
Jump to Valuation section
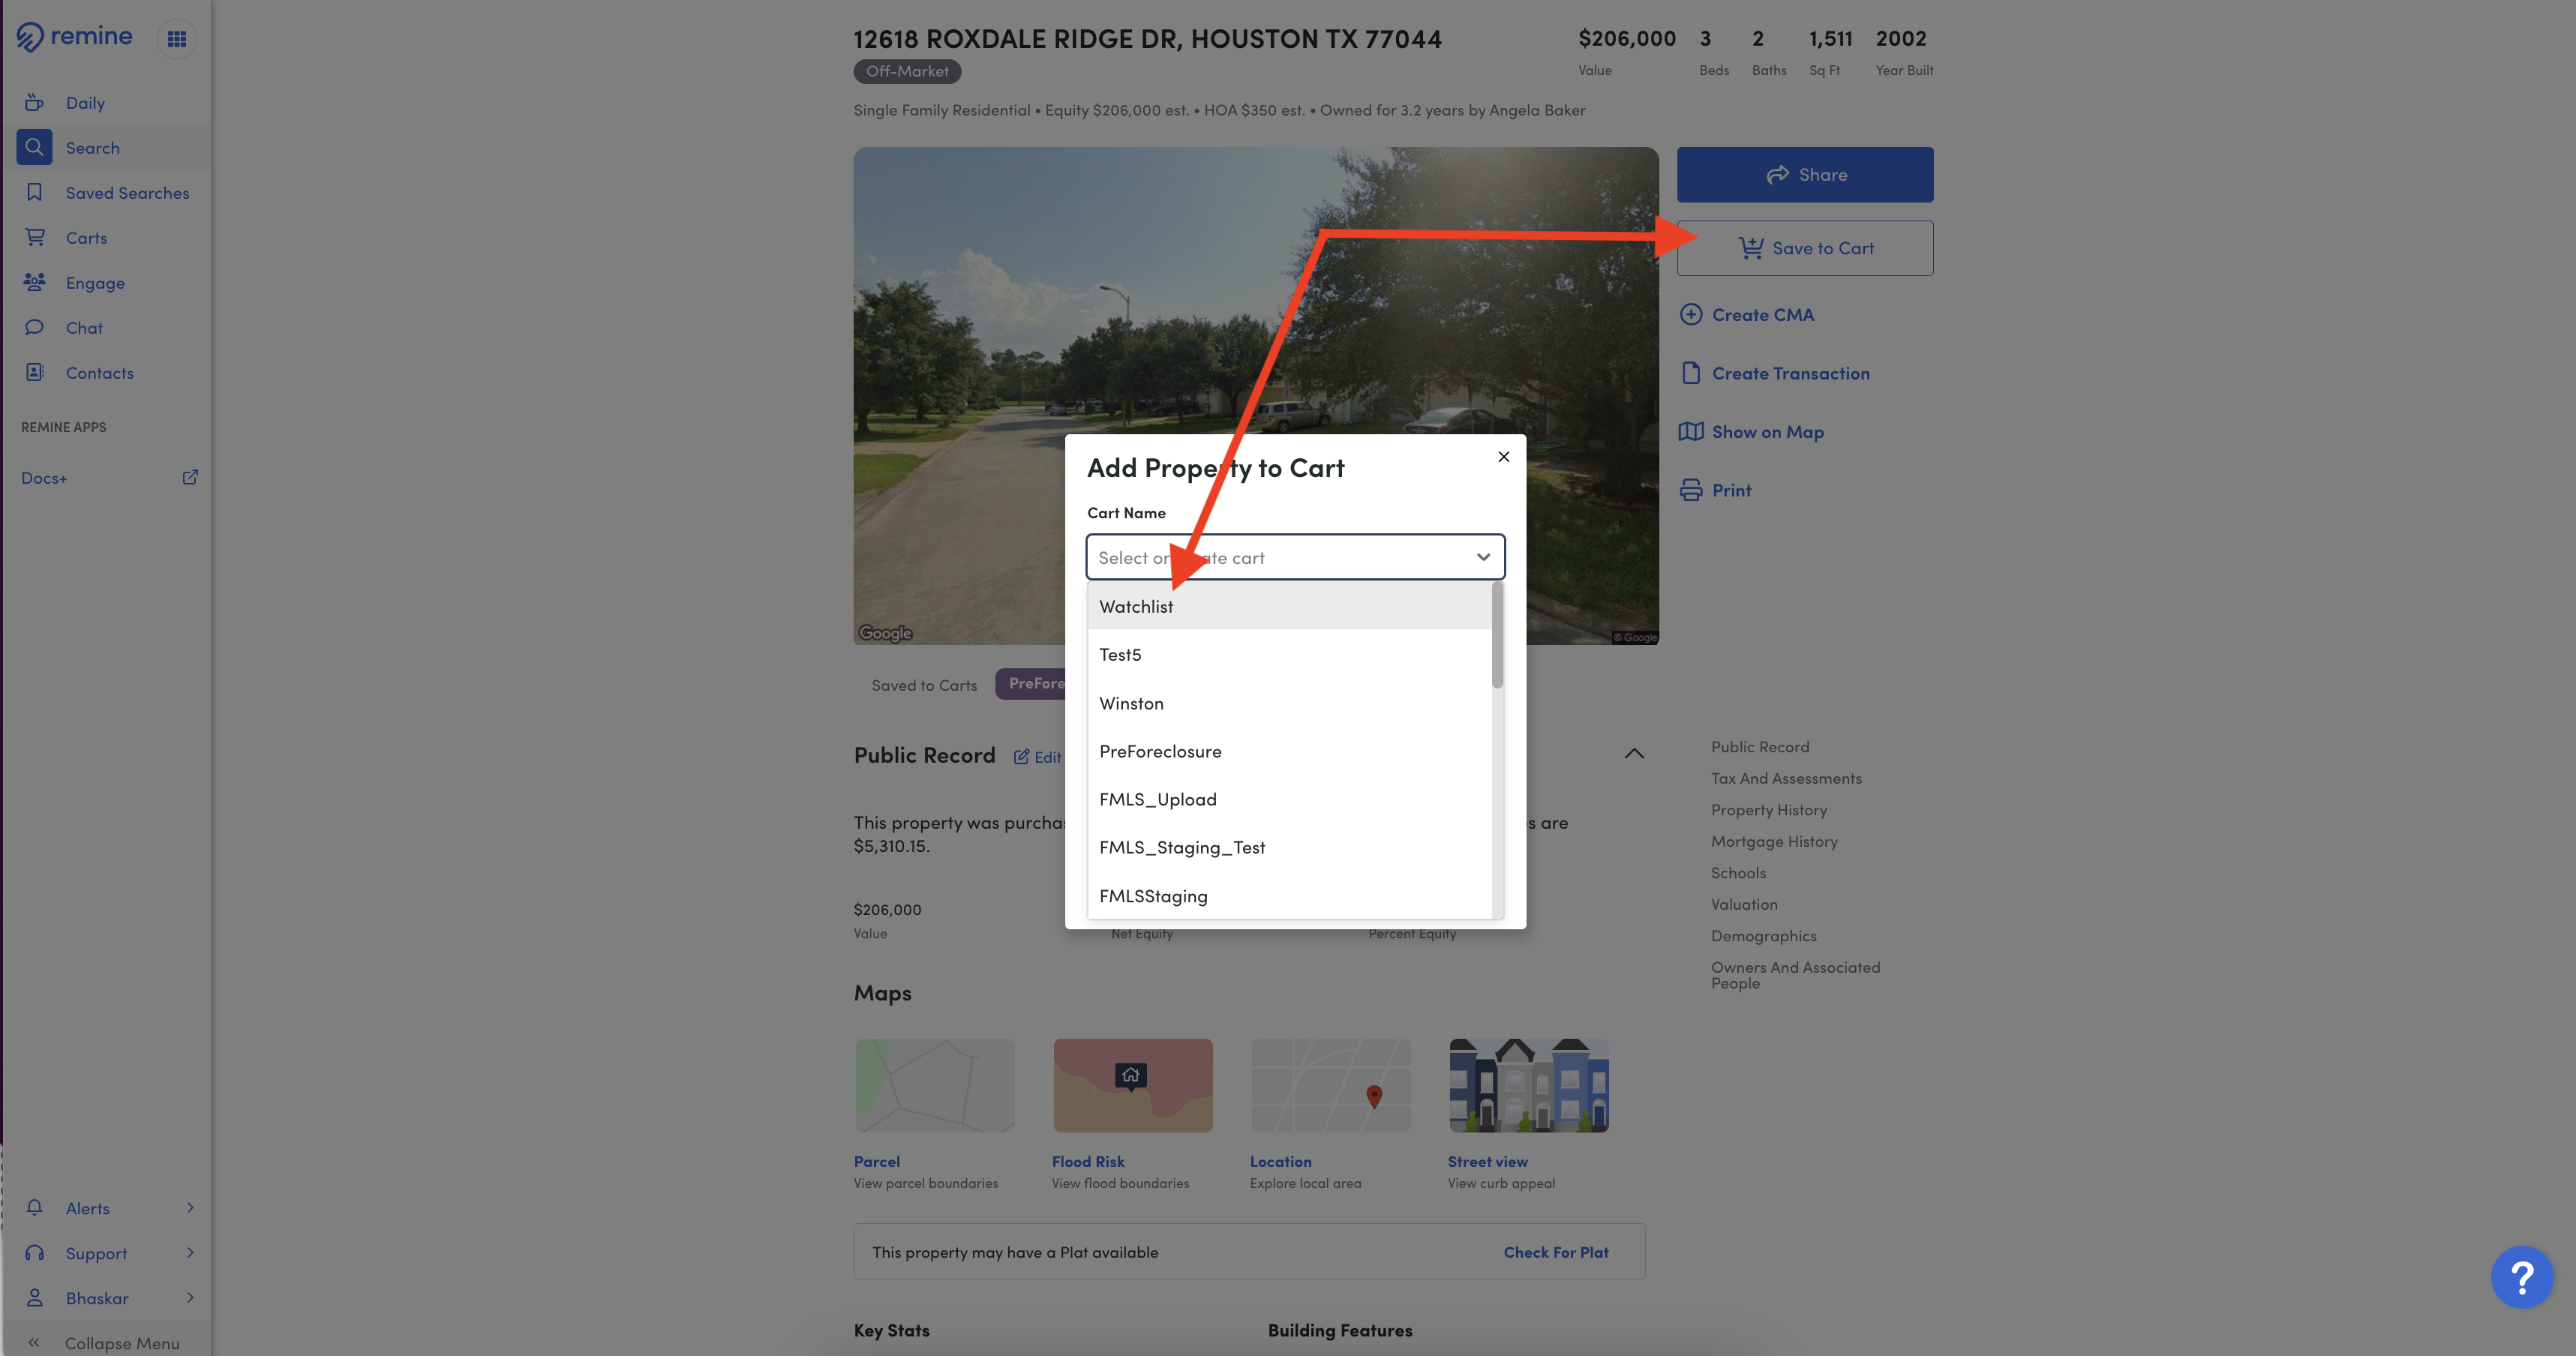(1744, 905)
